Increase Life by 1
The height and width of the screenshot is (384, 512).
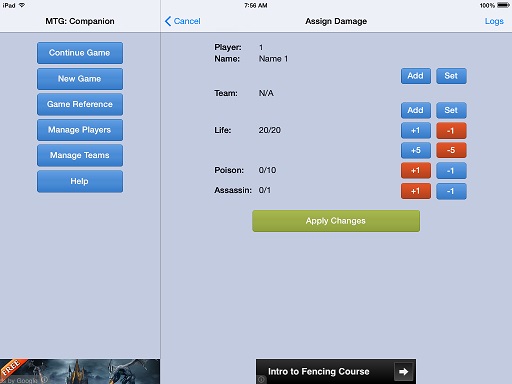(x=416, y=131)
